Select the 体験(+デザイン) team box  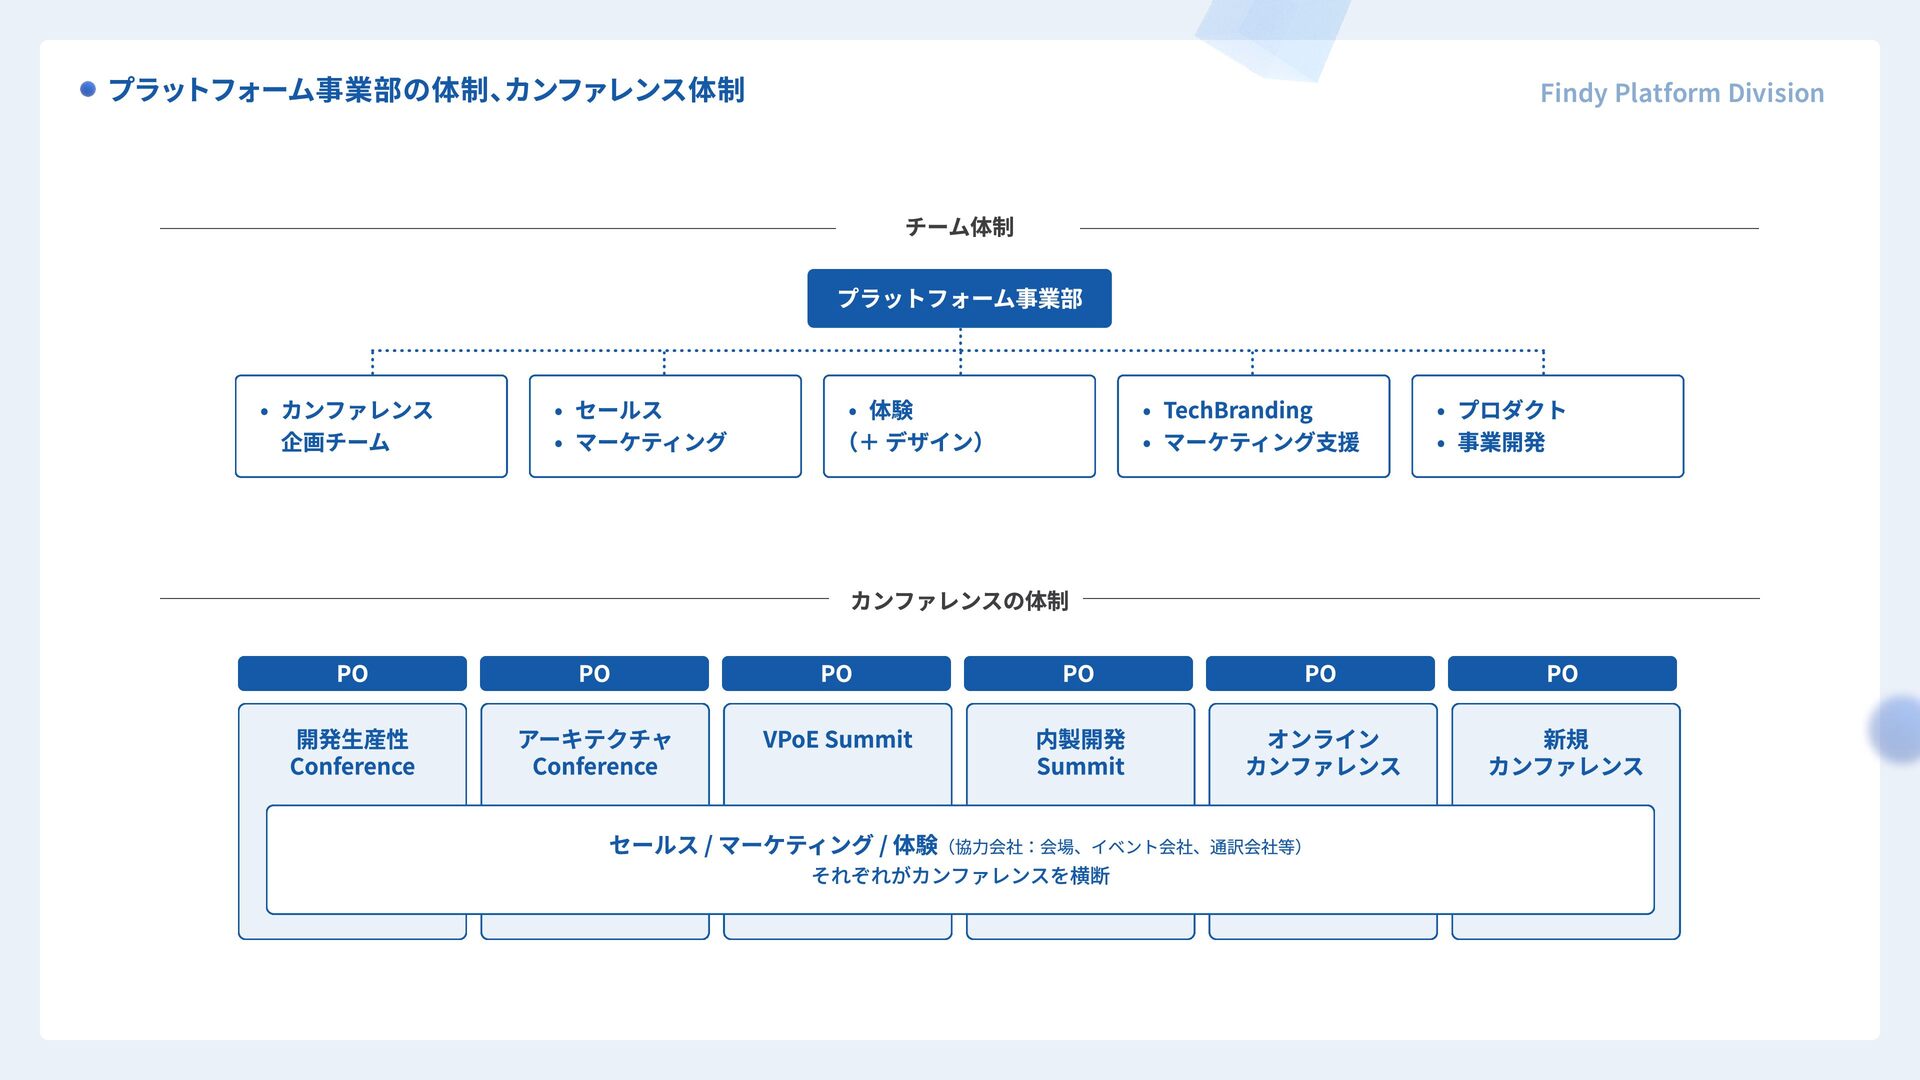959,426
